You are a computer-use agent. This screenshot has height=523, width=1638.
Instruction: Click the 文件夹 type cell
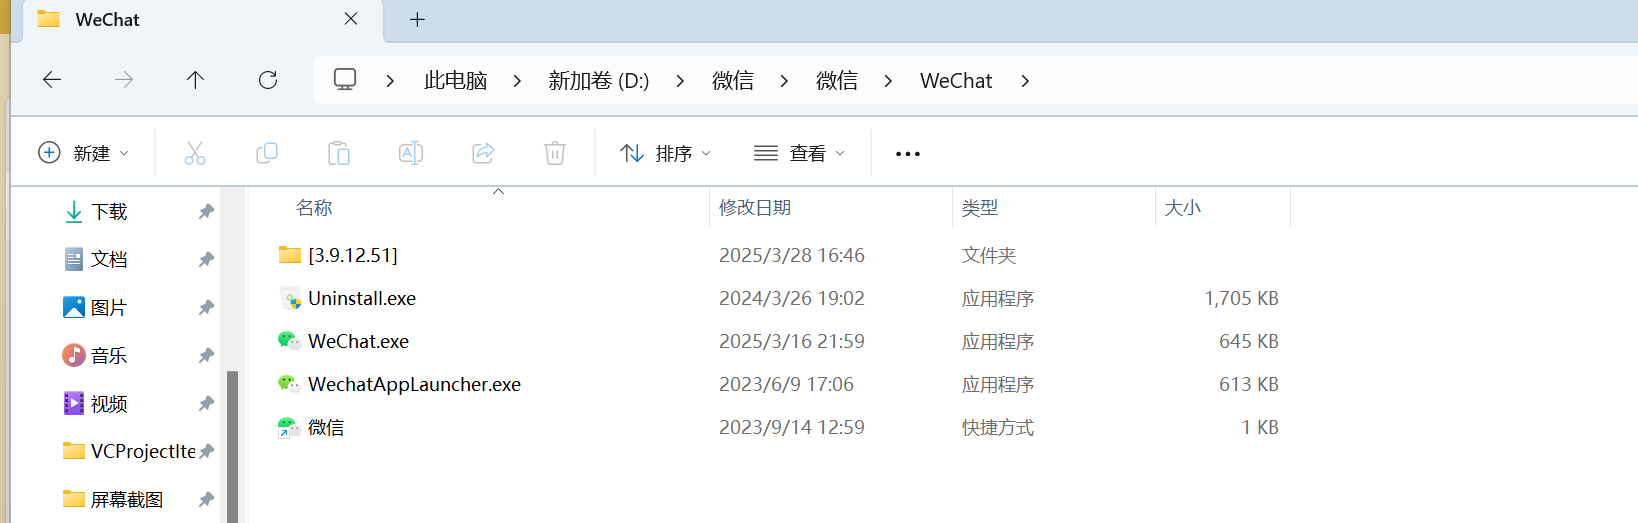click(x=989, y=255)
